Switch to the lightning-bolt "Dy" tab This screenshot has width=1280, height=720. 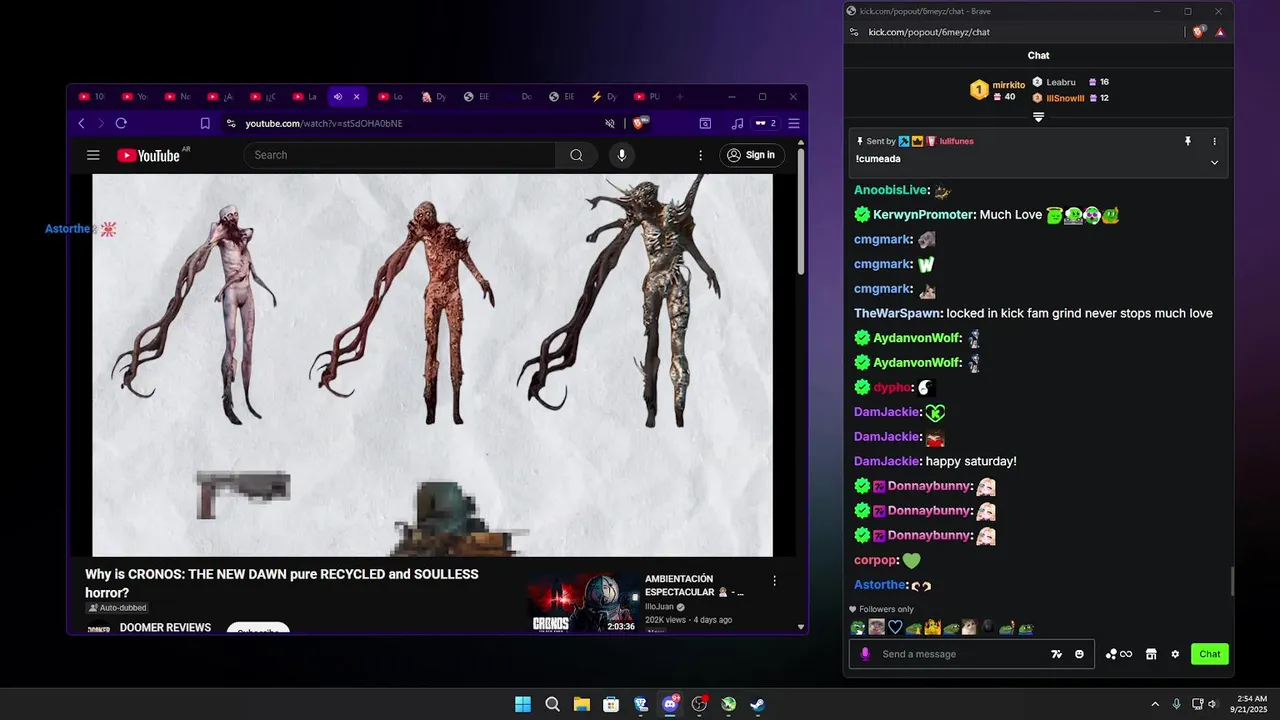[604, 97]
